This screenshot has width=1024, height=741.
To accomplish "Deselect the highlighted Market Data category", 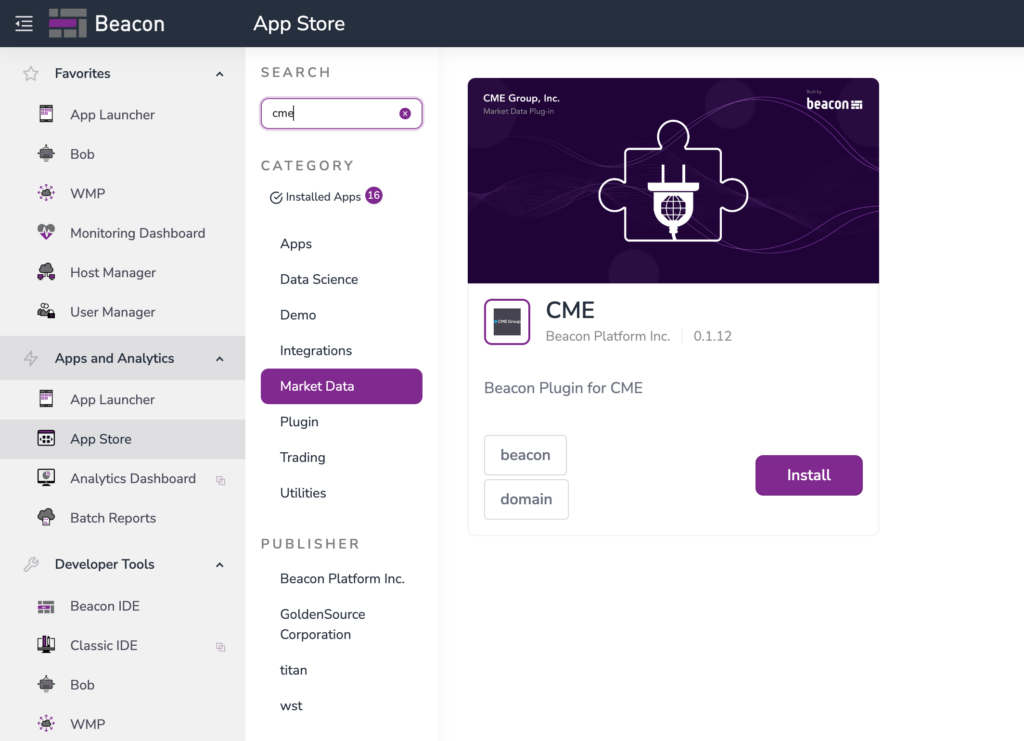I will pyautogui.click(x=342, y=386).
